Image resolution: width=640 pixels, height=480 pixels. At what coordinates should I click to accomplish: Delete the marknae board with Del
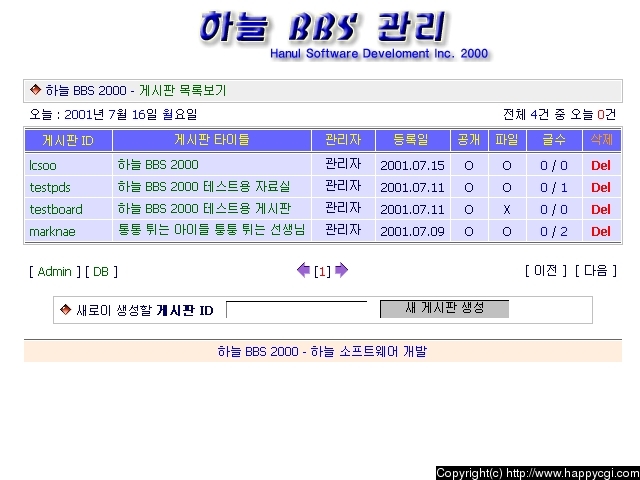click(x=601, y=231)
